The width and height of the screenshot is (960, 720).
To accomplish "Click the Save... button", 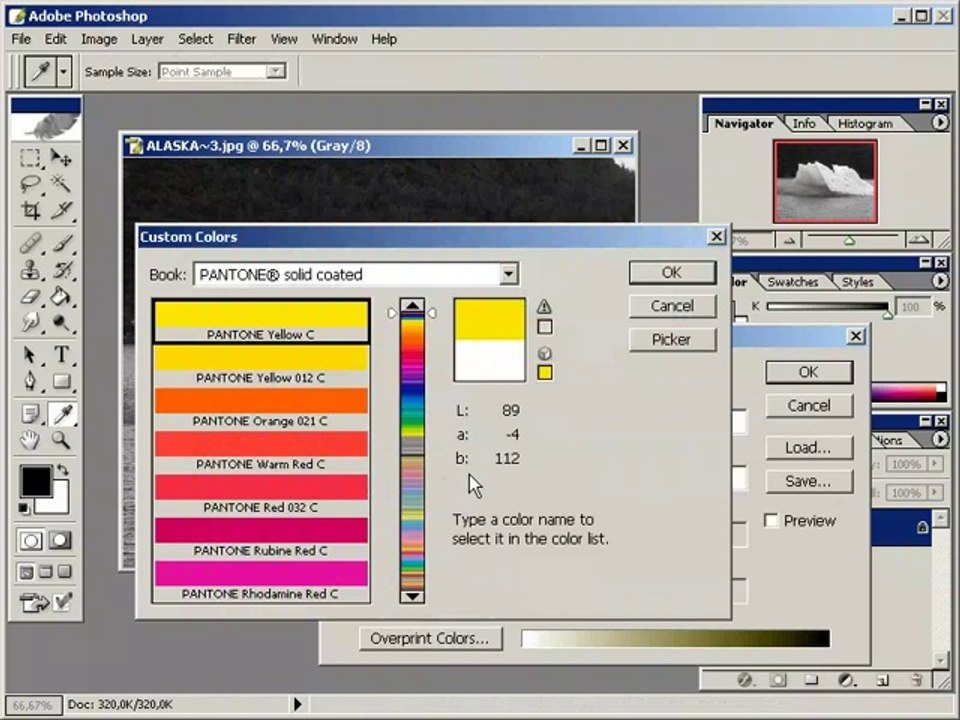I will 809,481.
